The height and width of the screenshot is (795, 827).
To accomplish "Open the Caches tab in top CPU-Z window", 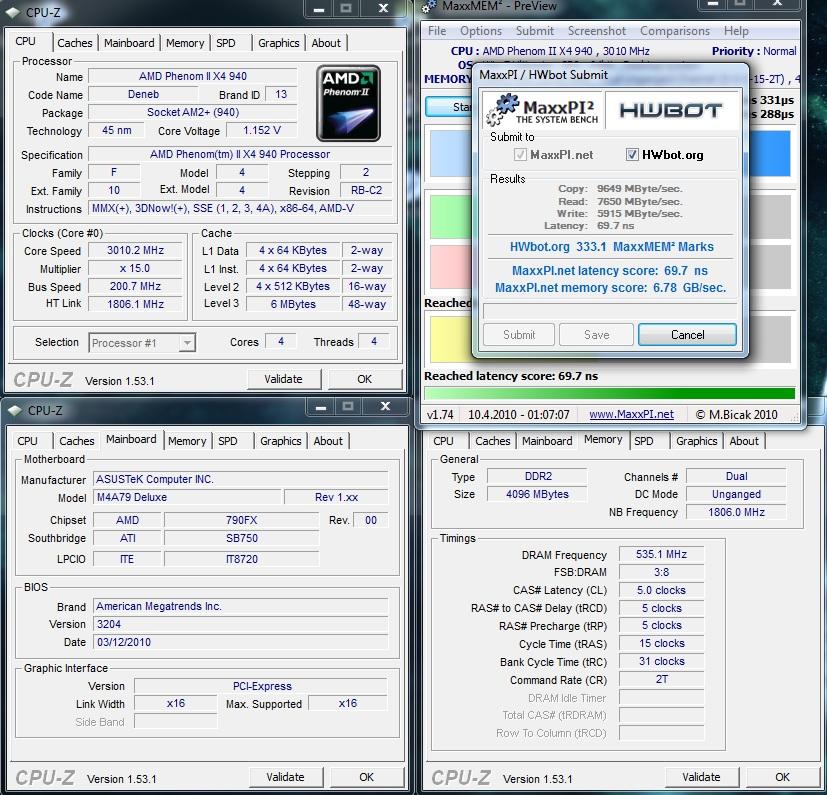I will 75,43.
